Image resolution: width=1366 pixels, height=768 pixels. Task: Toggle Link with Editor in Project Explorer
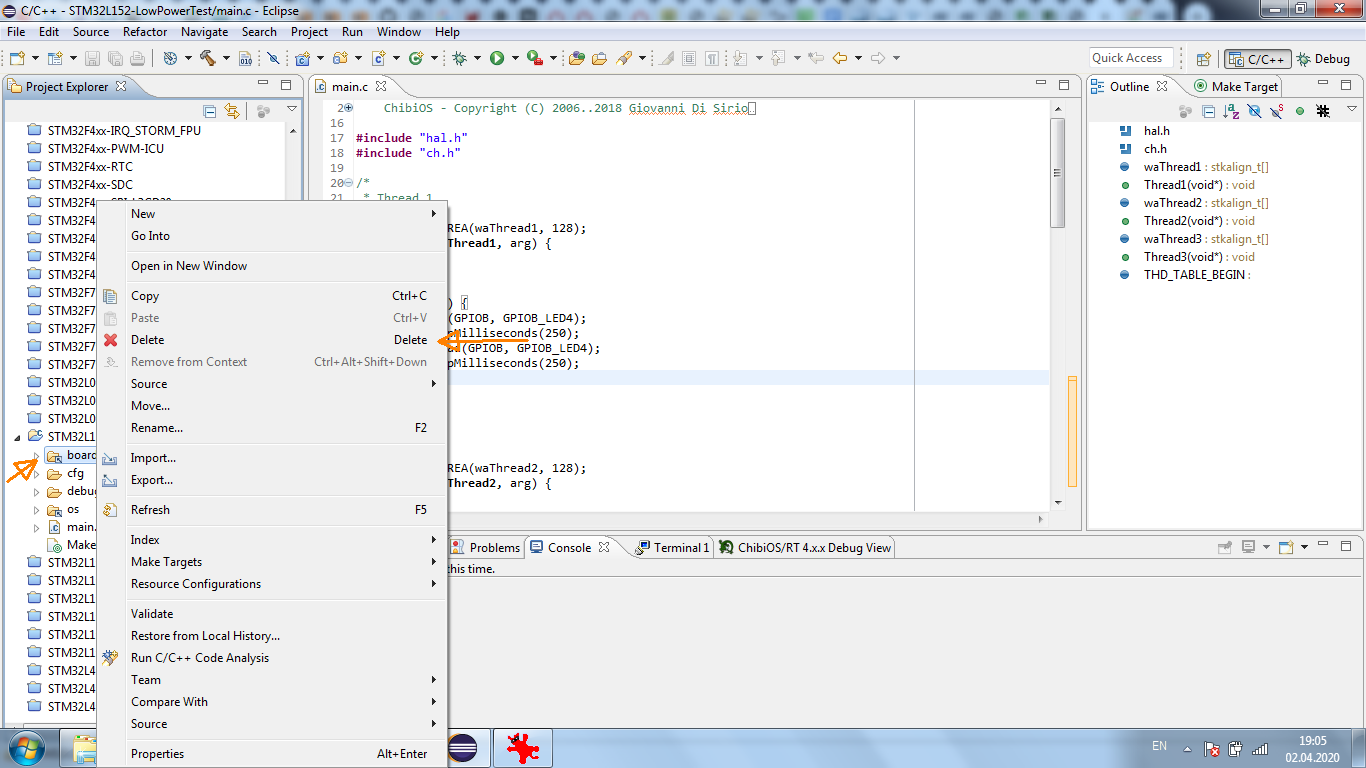232,111
